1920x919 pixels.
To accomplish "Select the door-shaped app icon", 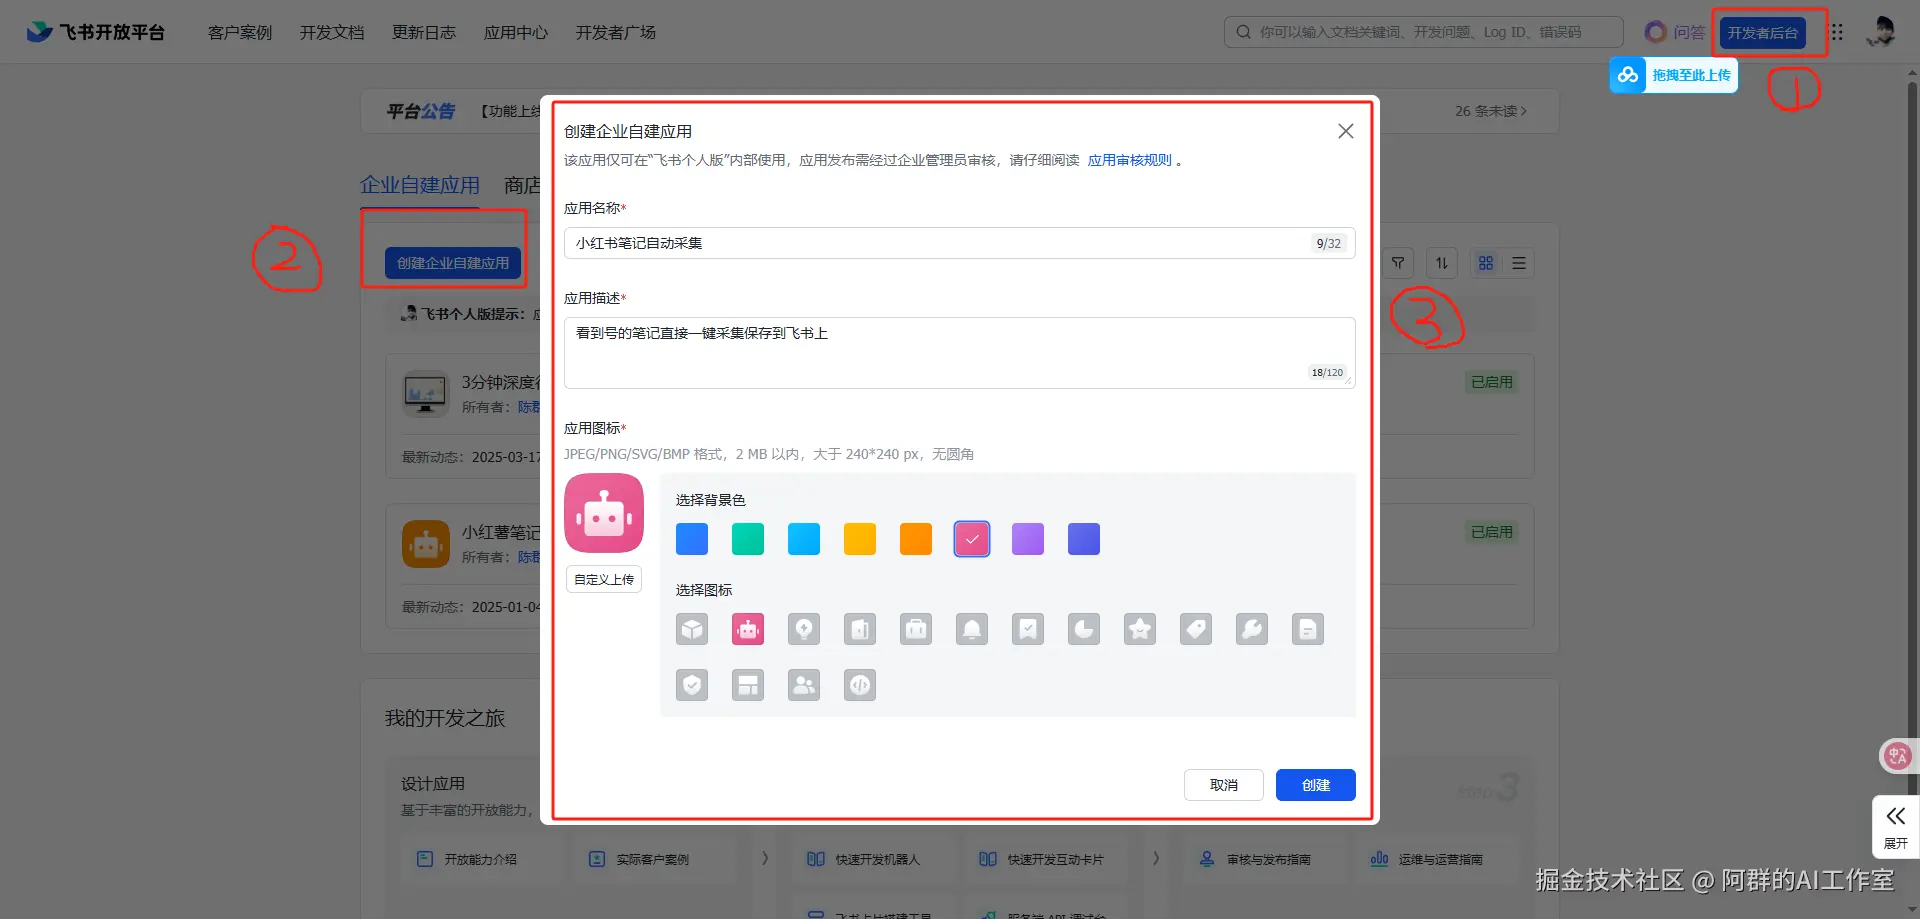I will point(860,629).
